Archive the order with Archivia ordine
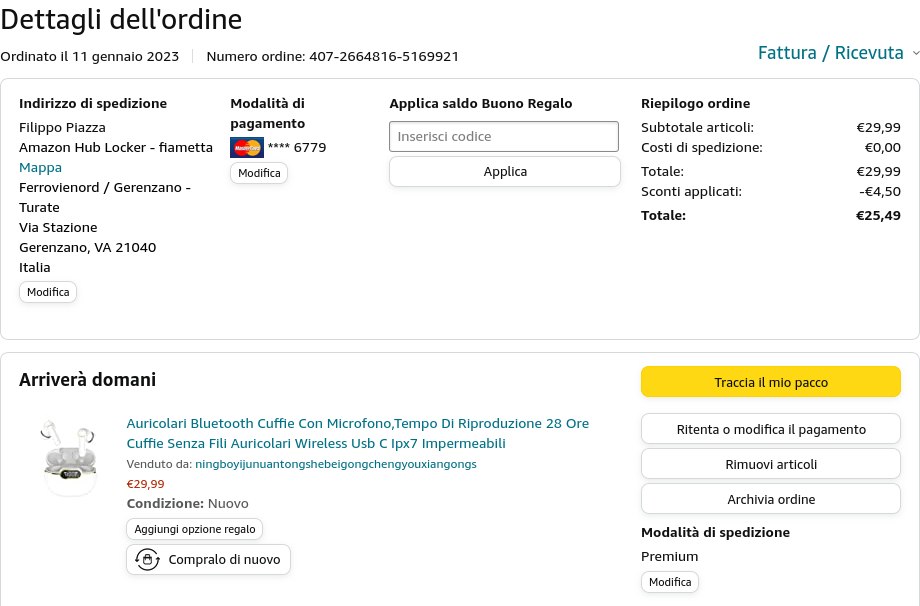This screenshot has width=920, height=606. (770, 499)
